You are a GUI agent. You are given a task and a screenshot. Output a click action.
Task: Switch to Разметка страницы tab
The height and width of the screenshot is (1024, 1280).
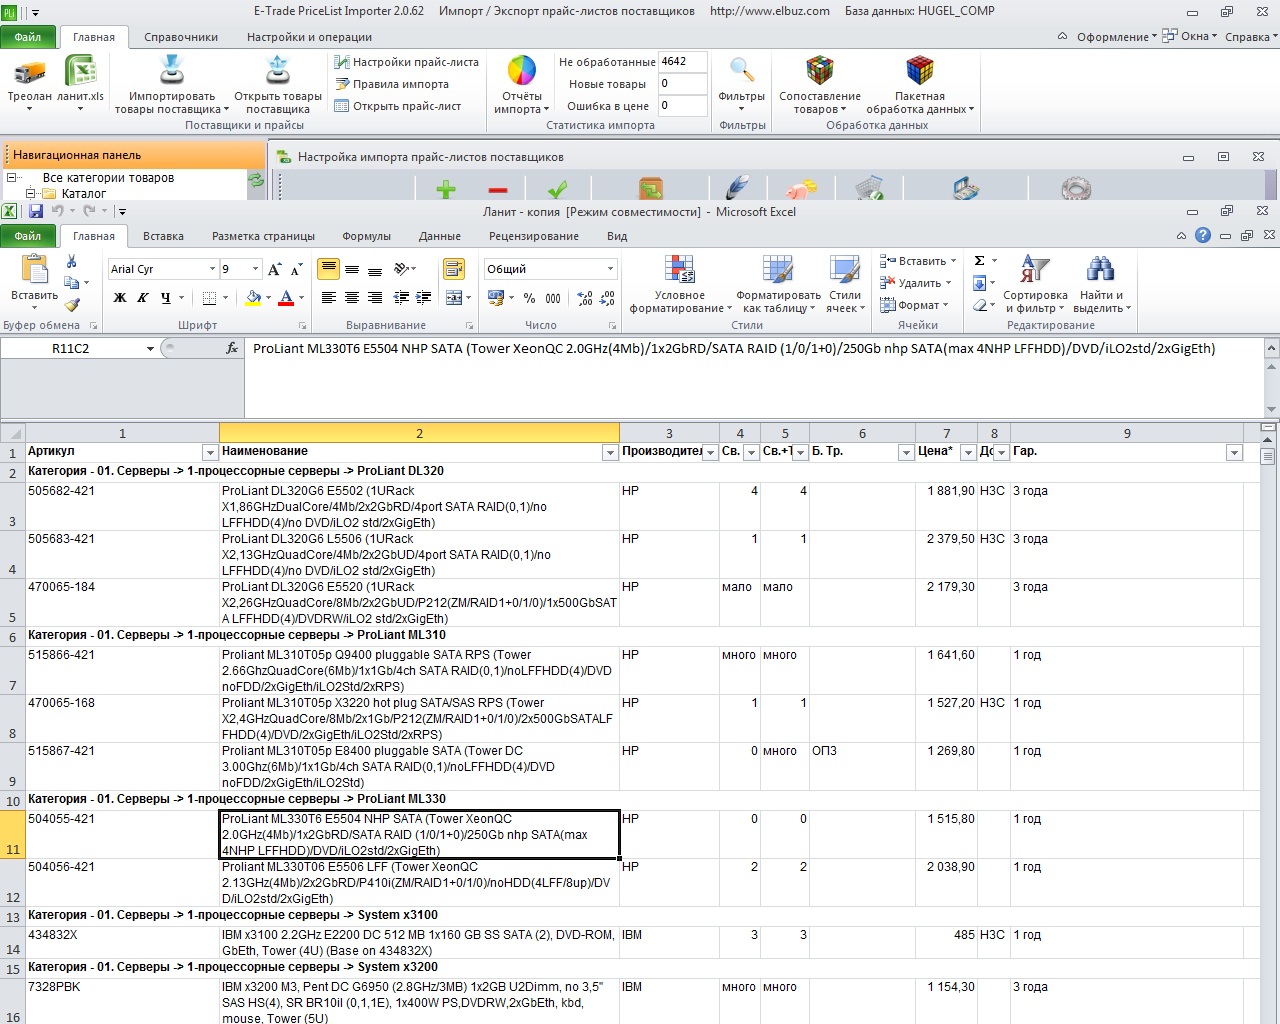(x=263, y=236)
